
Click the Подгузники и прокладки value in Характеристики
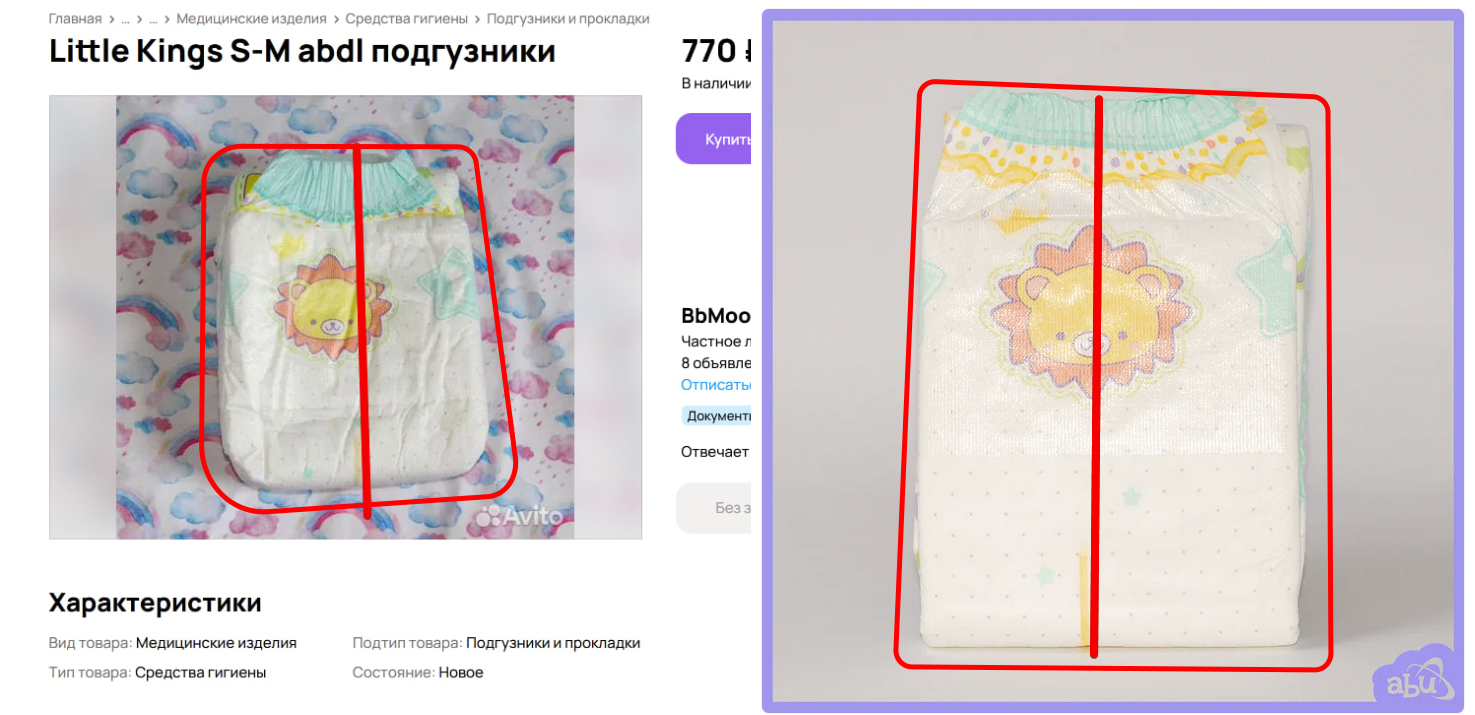coord(553,643)
